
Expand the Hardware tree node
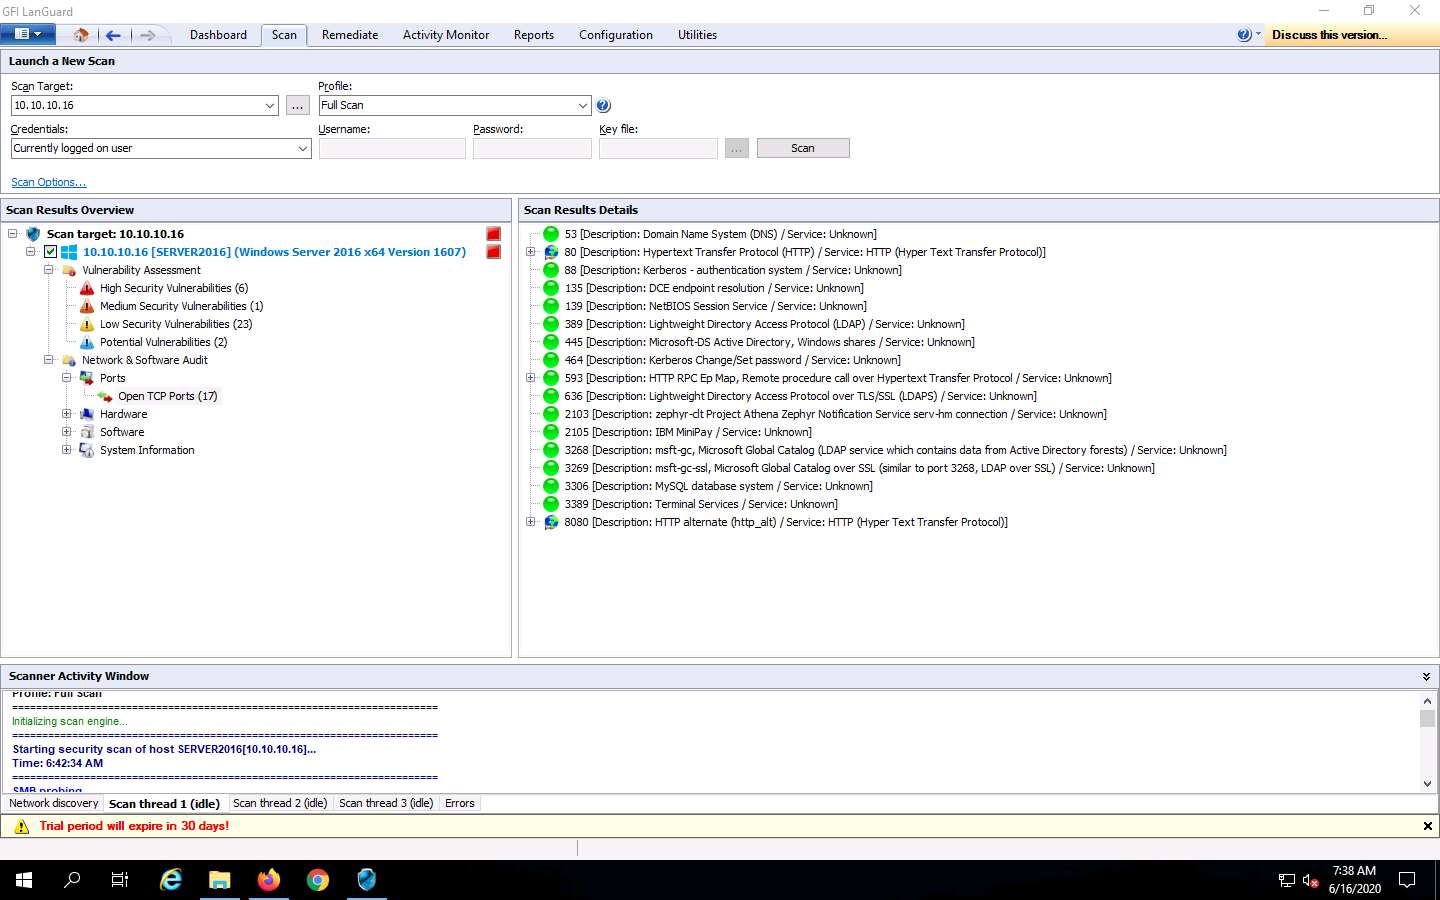click(x=66, y=414)
